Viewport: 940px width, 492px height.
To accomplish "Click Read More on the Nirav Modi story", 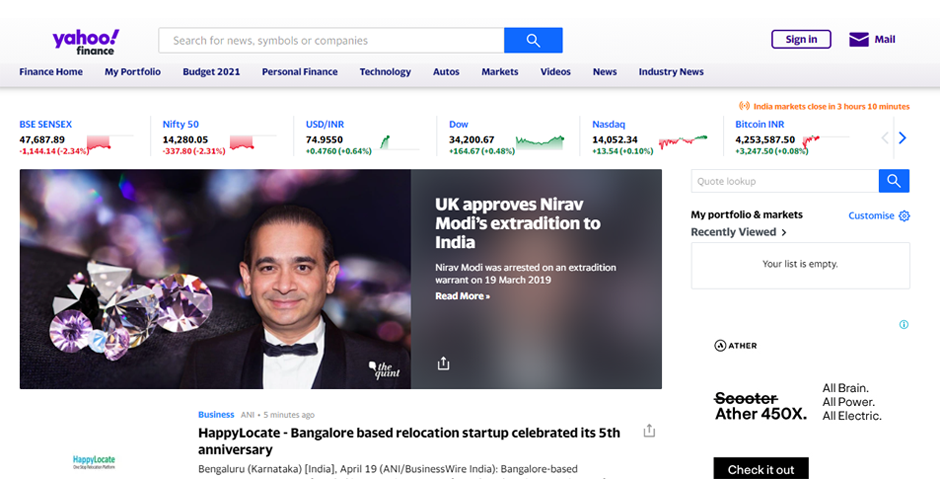I will tap(462, 296).
